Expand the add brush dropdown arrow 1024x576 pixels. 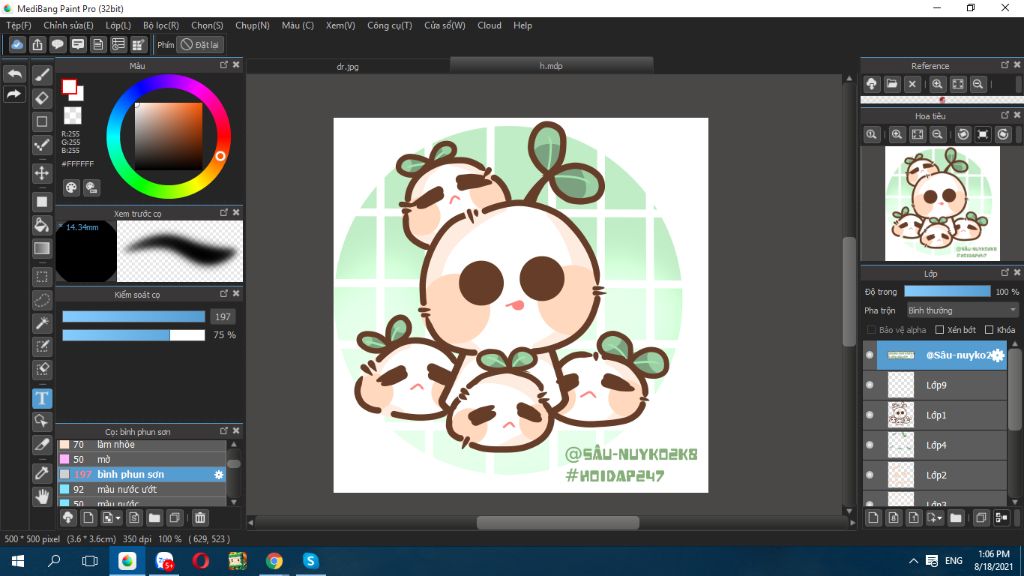coord(118,519)
